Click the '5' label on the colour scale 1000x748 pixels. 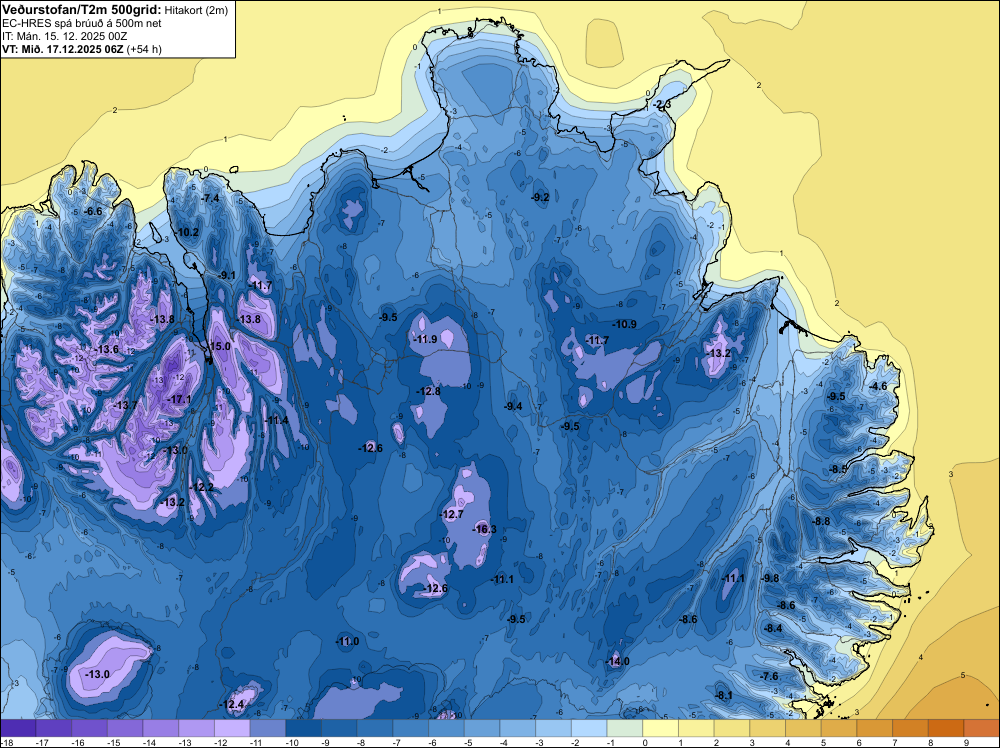click(x=824, y=742)
